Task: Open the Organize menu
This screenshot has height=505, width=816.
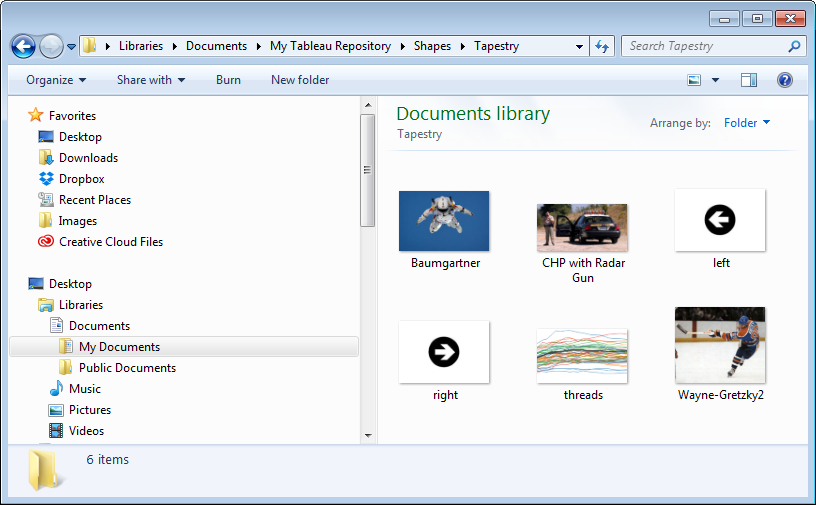Action: (56, 80)
